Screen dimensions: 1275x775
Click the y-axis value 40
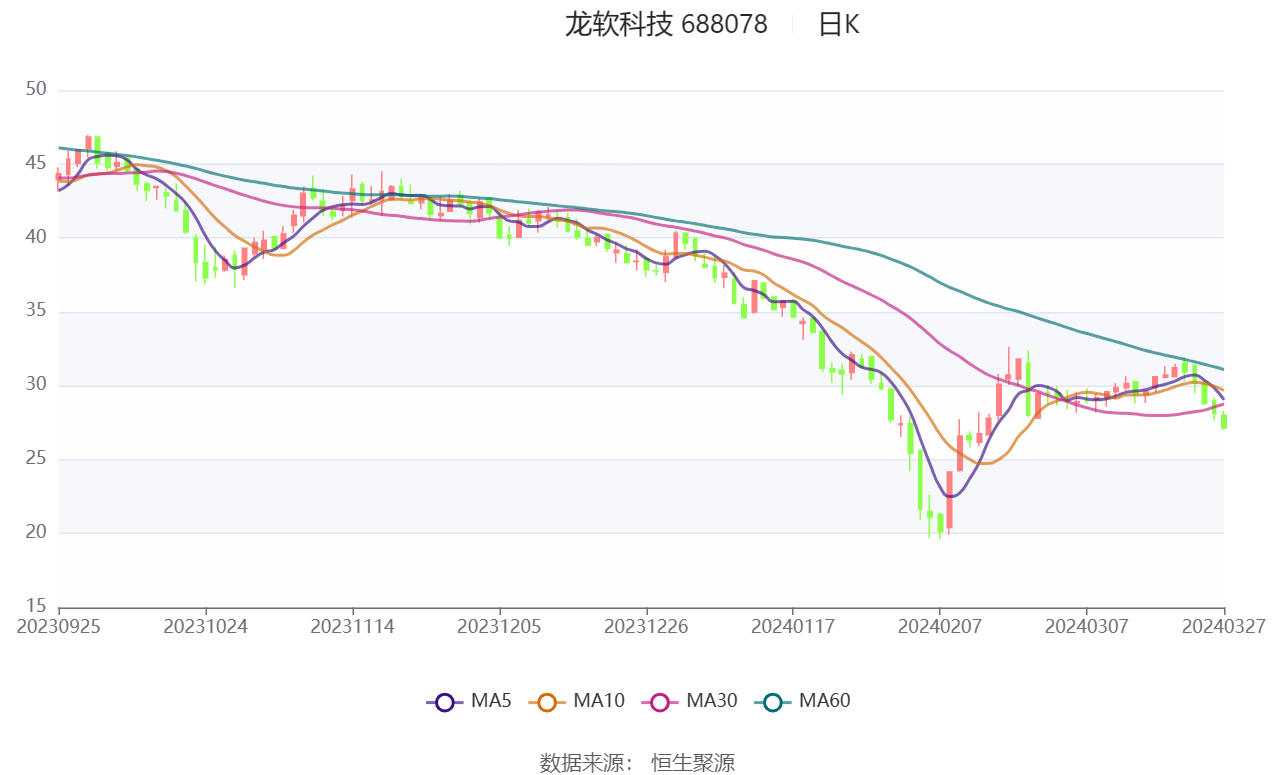[x=36, y=238]
